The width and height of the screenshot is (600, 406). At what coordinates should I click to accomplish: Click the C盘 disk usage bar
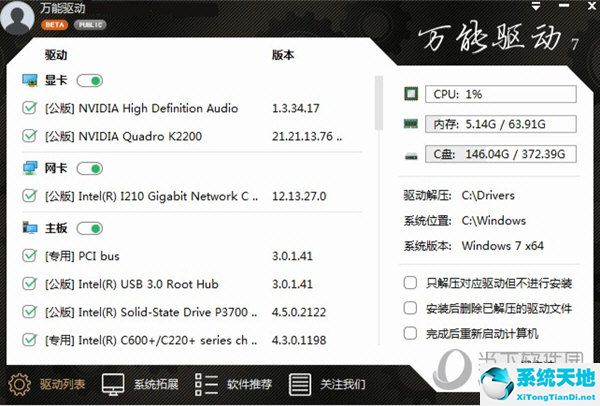coord(501,154)
